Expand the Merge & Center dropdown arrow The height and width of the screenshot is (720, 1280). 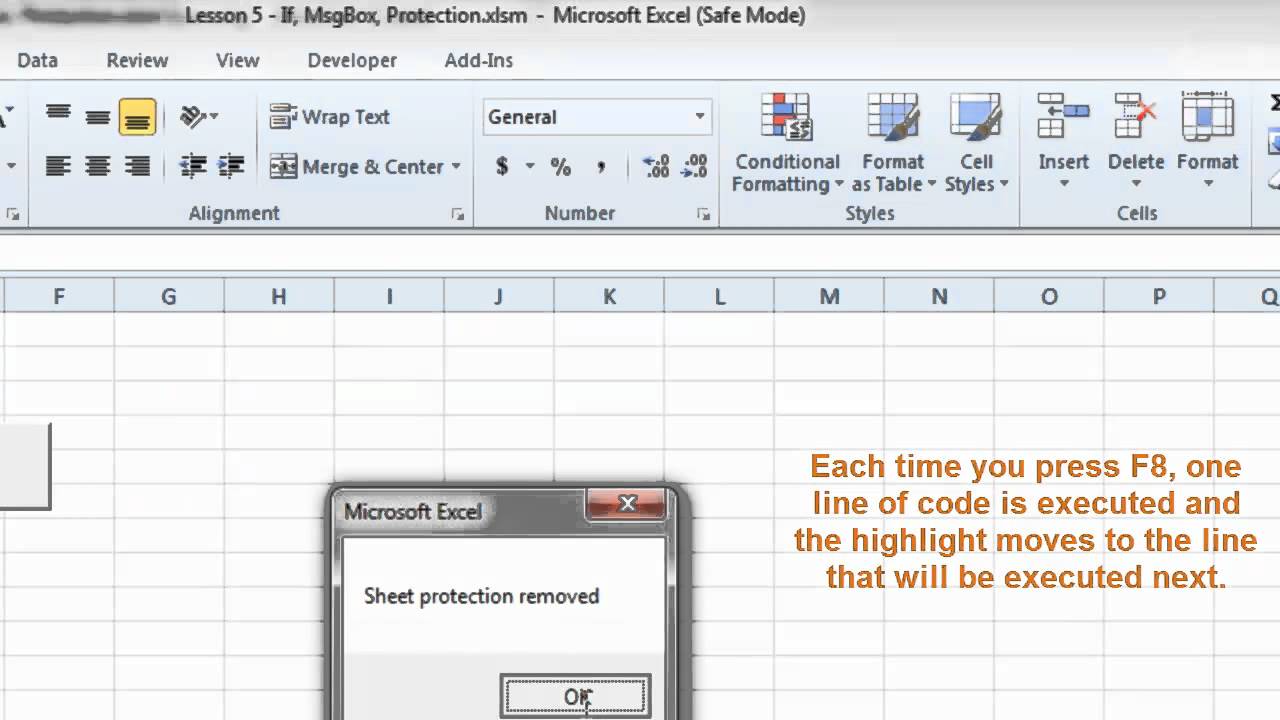coord(456,166)
